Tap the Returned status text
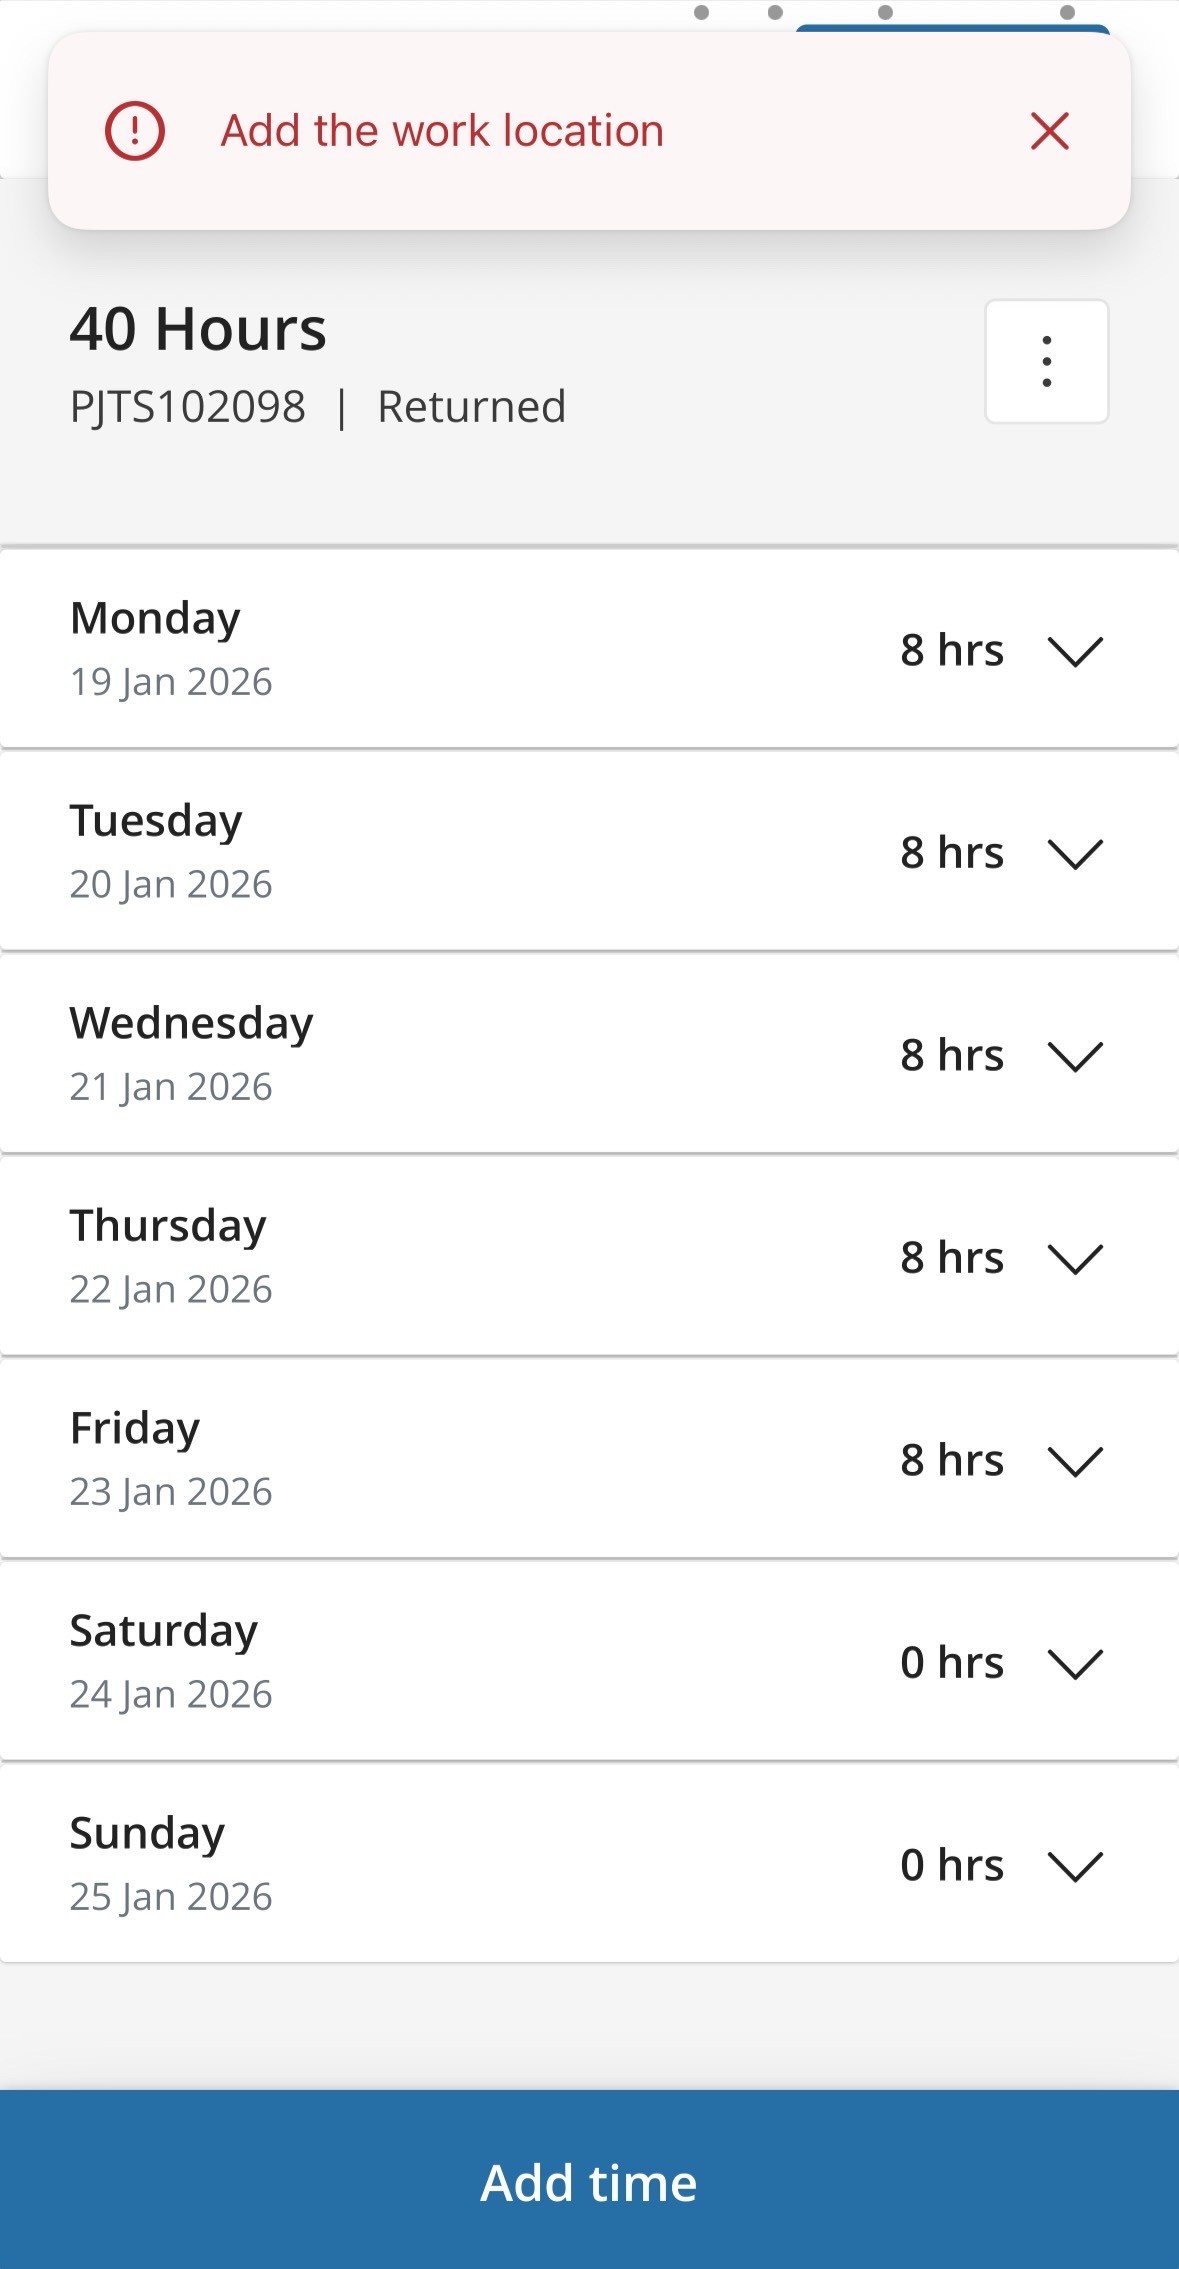The height and width of the screenshot is (2269, 1179). click(x=471, y=407)
